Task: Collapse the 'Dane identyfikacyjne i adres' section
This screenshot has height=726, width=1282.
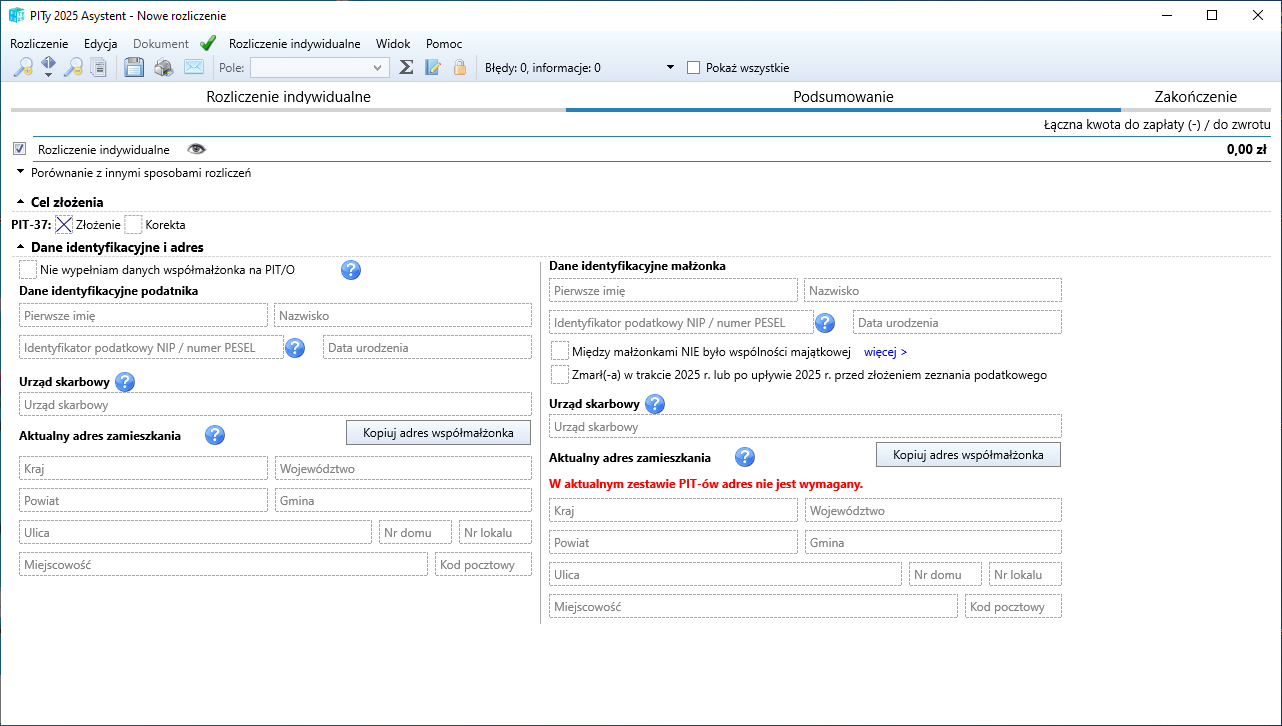Action: (x=20, y=247)
